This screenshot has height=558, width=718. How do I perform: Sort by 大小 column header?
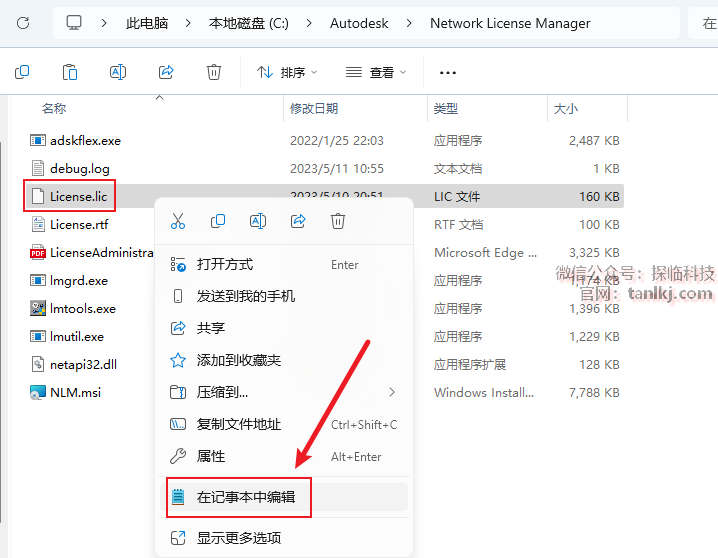566,108
